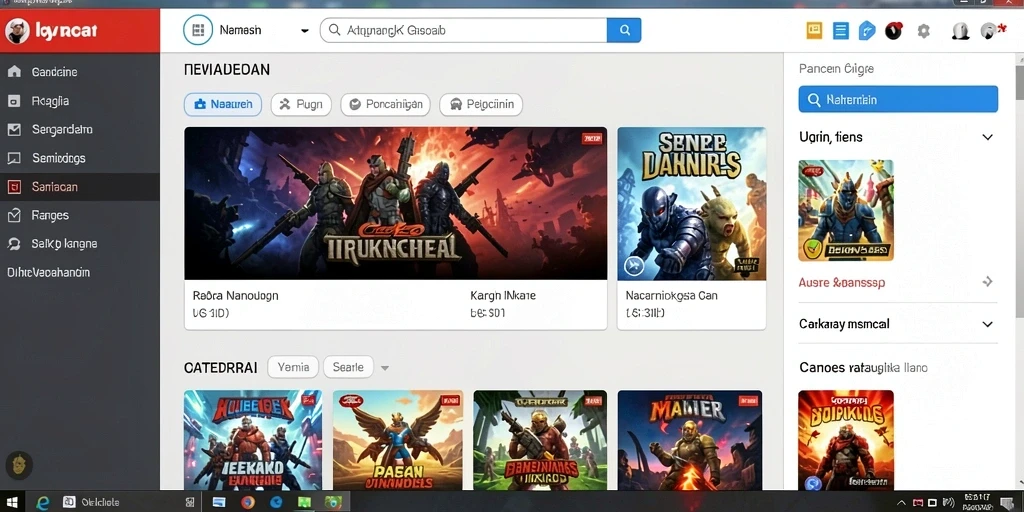Open the Ausre &banssap link

pyautogui.click(x=842, y=283)
